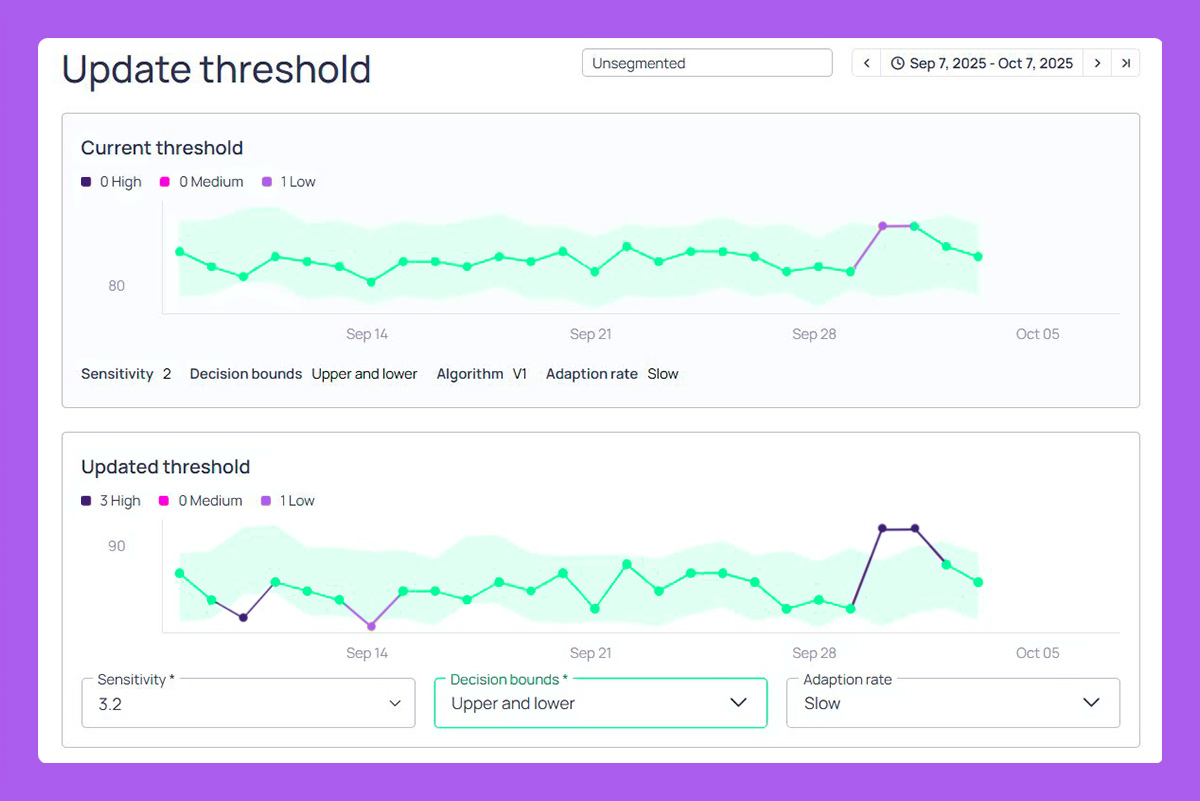Open the Adaption rate dropdown
1200x801 pixels.
tap(952, 703)
